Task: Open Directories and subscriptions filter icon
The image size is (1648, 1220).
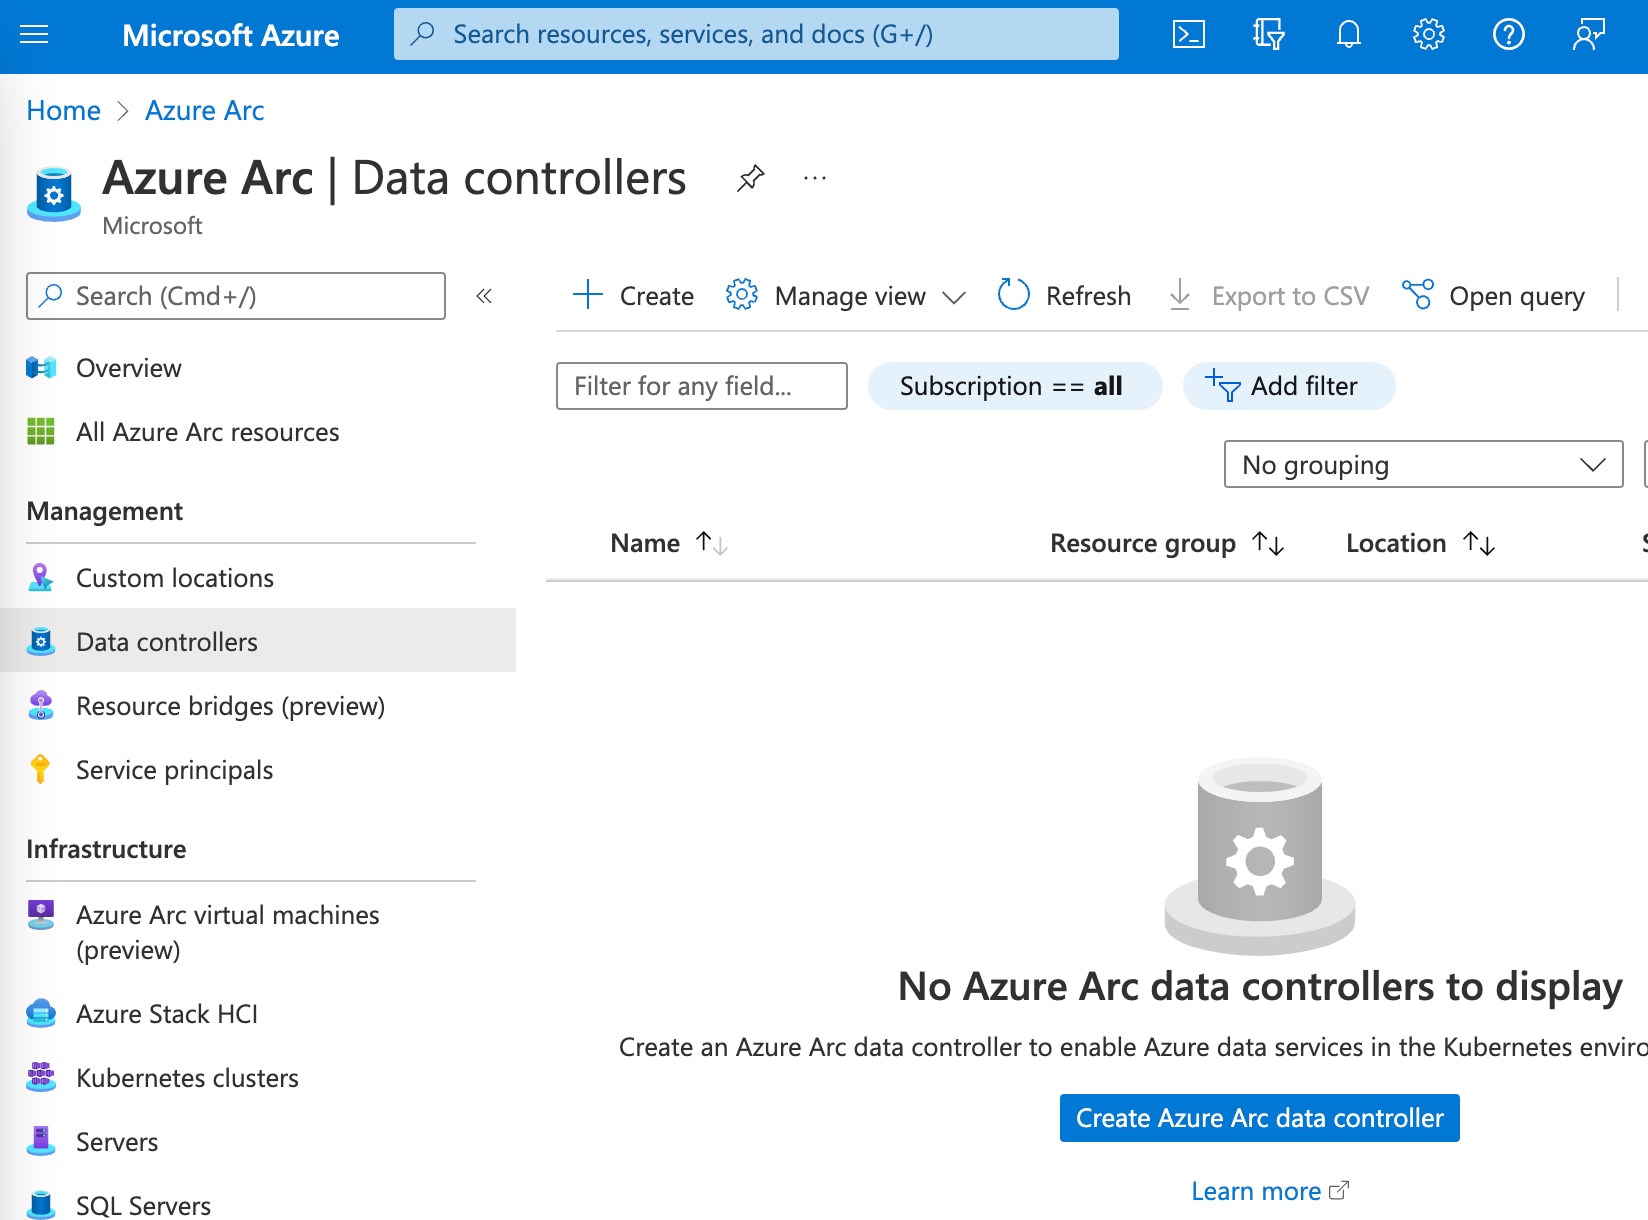Action: [x=1268, y=35]
